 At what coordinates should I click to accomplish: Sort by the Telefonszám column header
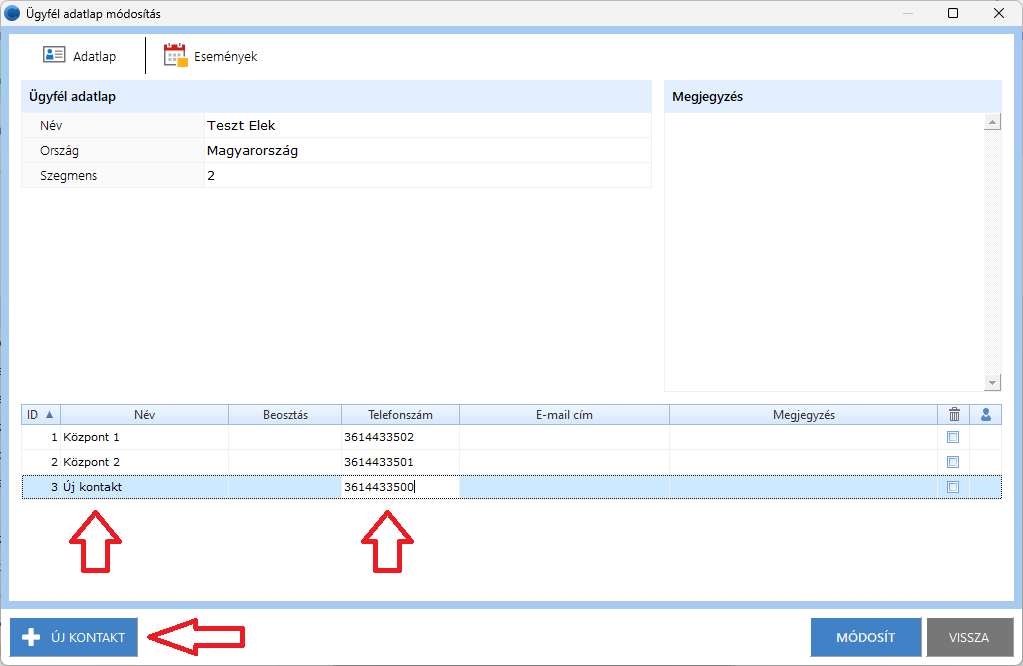[400, 415]
